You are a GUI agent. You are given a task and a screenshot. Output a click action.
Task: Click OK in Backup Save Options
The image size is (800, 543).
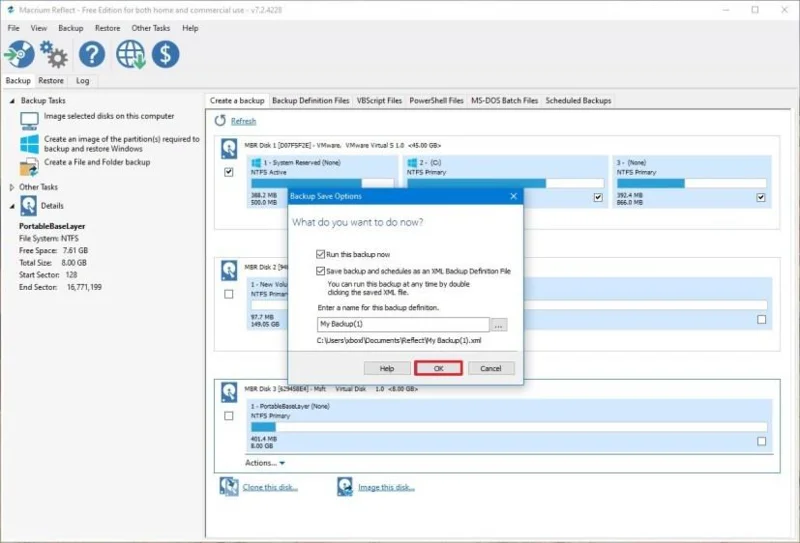coord(438,368)
